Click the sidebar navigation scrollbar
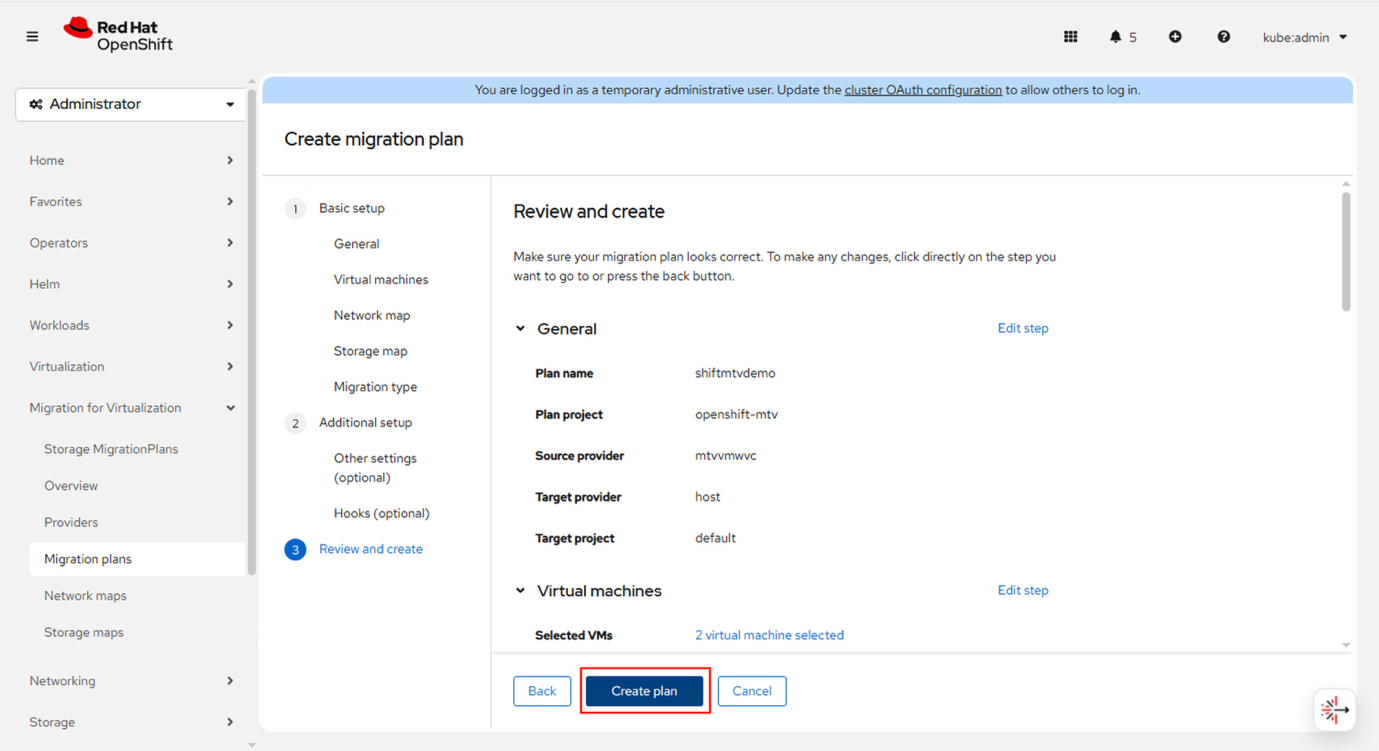 coord(251,330)
